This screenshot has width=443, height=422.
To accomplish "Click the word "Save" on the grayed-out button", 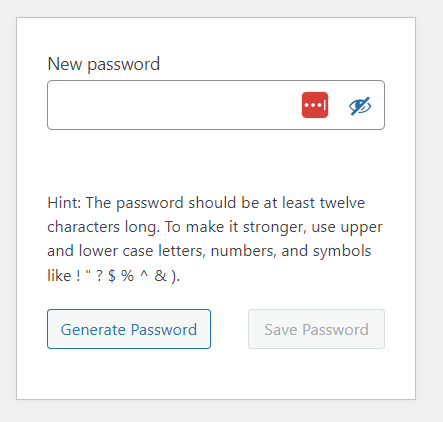I will [281, 330].
